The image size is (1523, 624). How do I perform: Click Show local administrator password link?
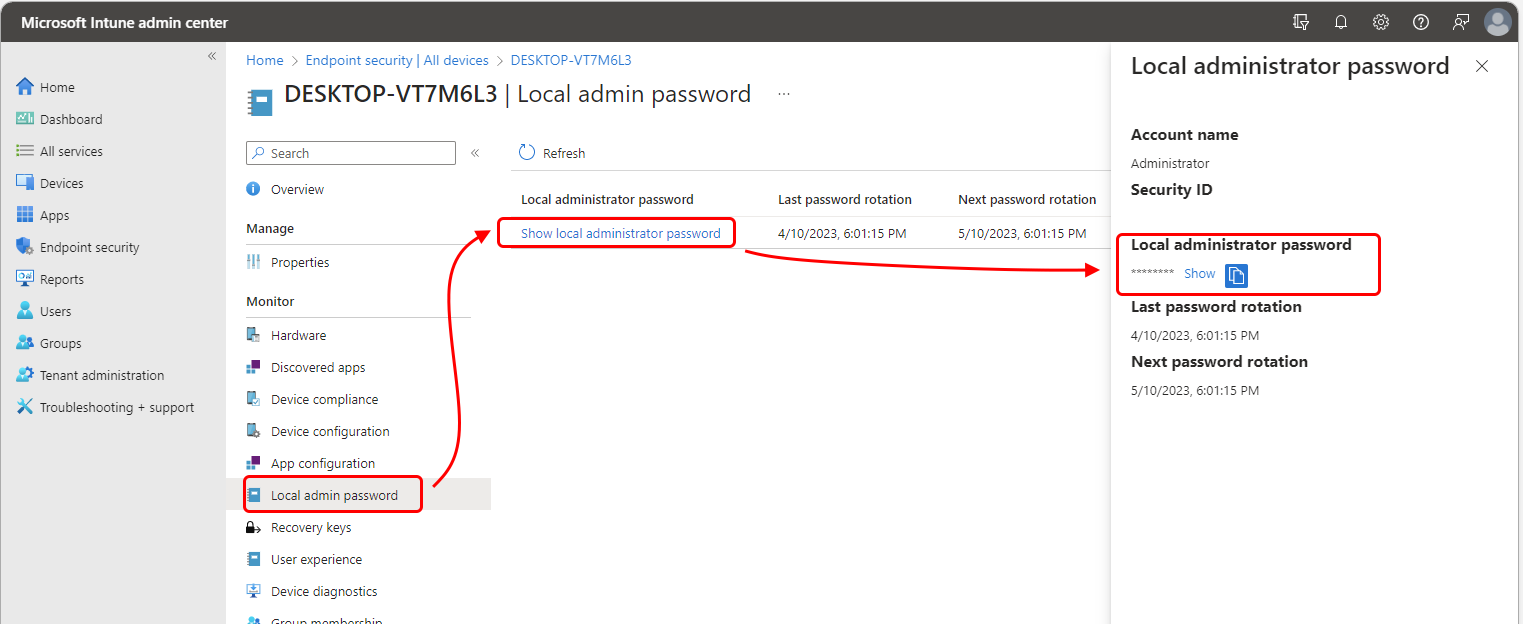(621, 233)
